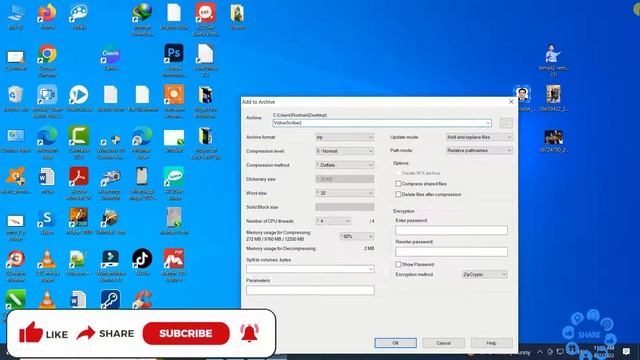Open the Movavi video suite shortcut
Viewport: 640px width, 360px height.
pyautogui.click(x=47, y=102)
